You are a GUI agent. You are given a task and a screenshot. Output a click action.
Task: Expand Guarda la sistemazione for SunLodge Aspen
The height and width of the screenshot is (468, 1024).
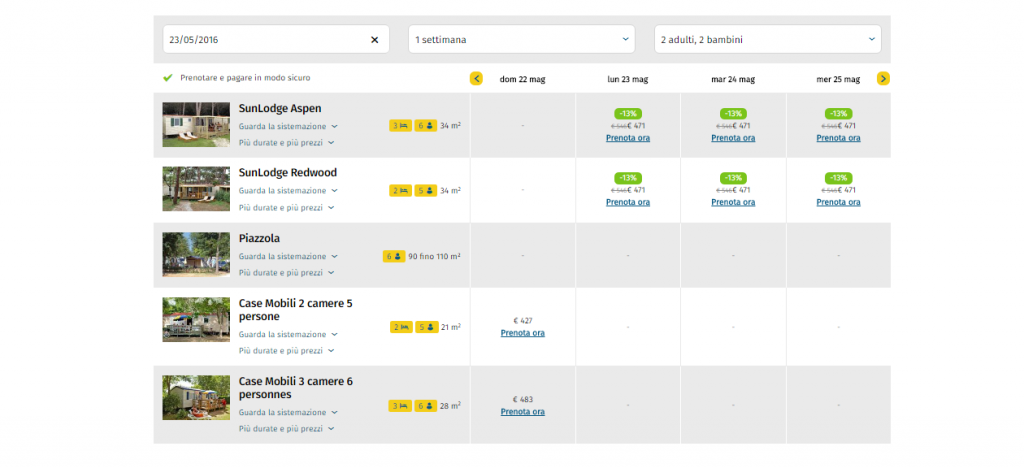[x=288, y=126]
